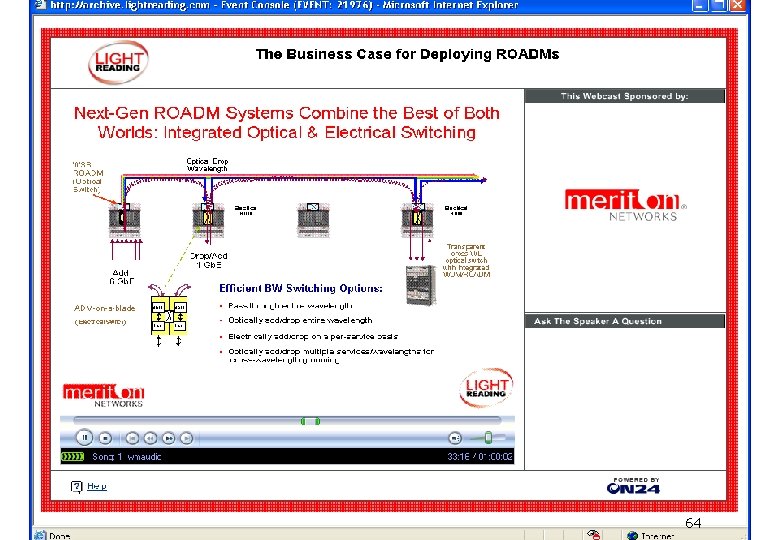Click the previous track button
Viewport: 780px width, 540px height.
[132, 438]
